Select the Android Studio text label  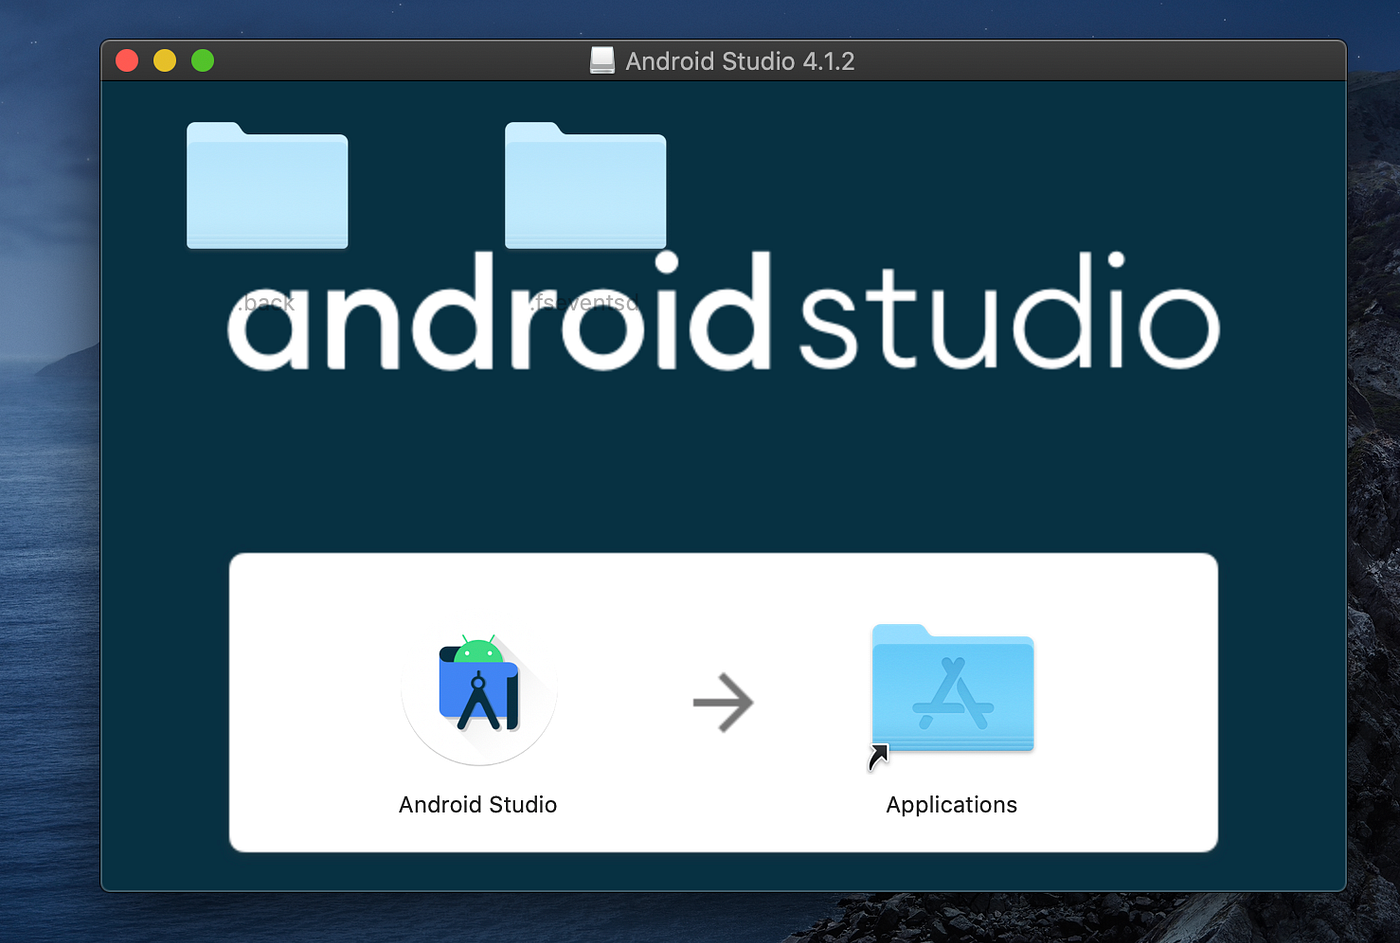click(x=478, y=804)
